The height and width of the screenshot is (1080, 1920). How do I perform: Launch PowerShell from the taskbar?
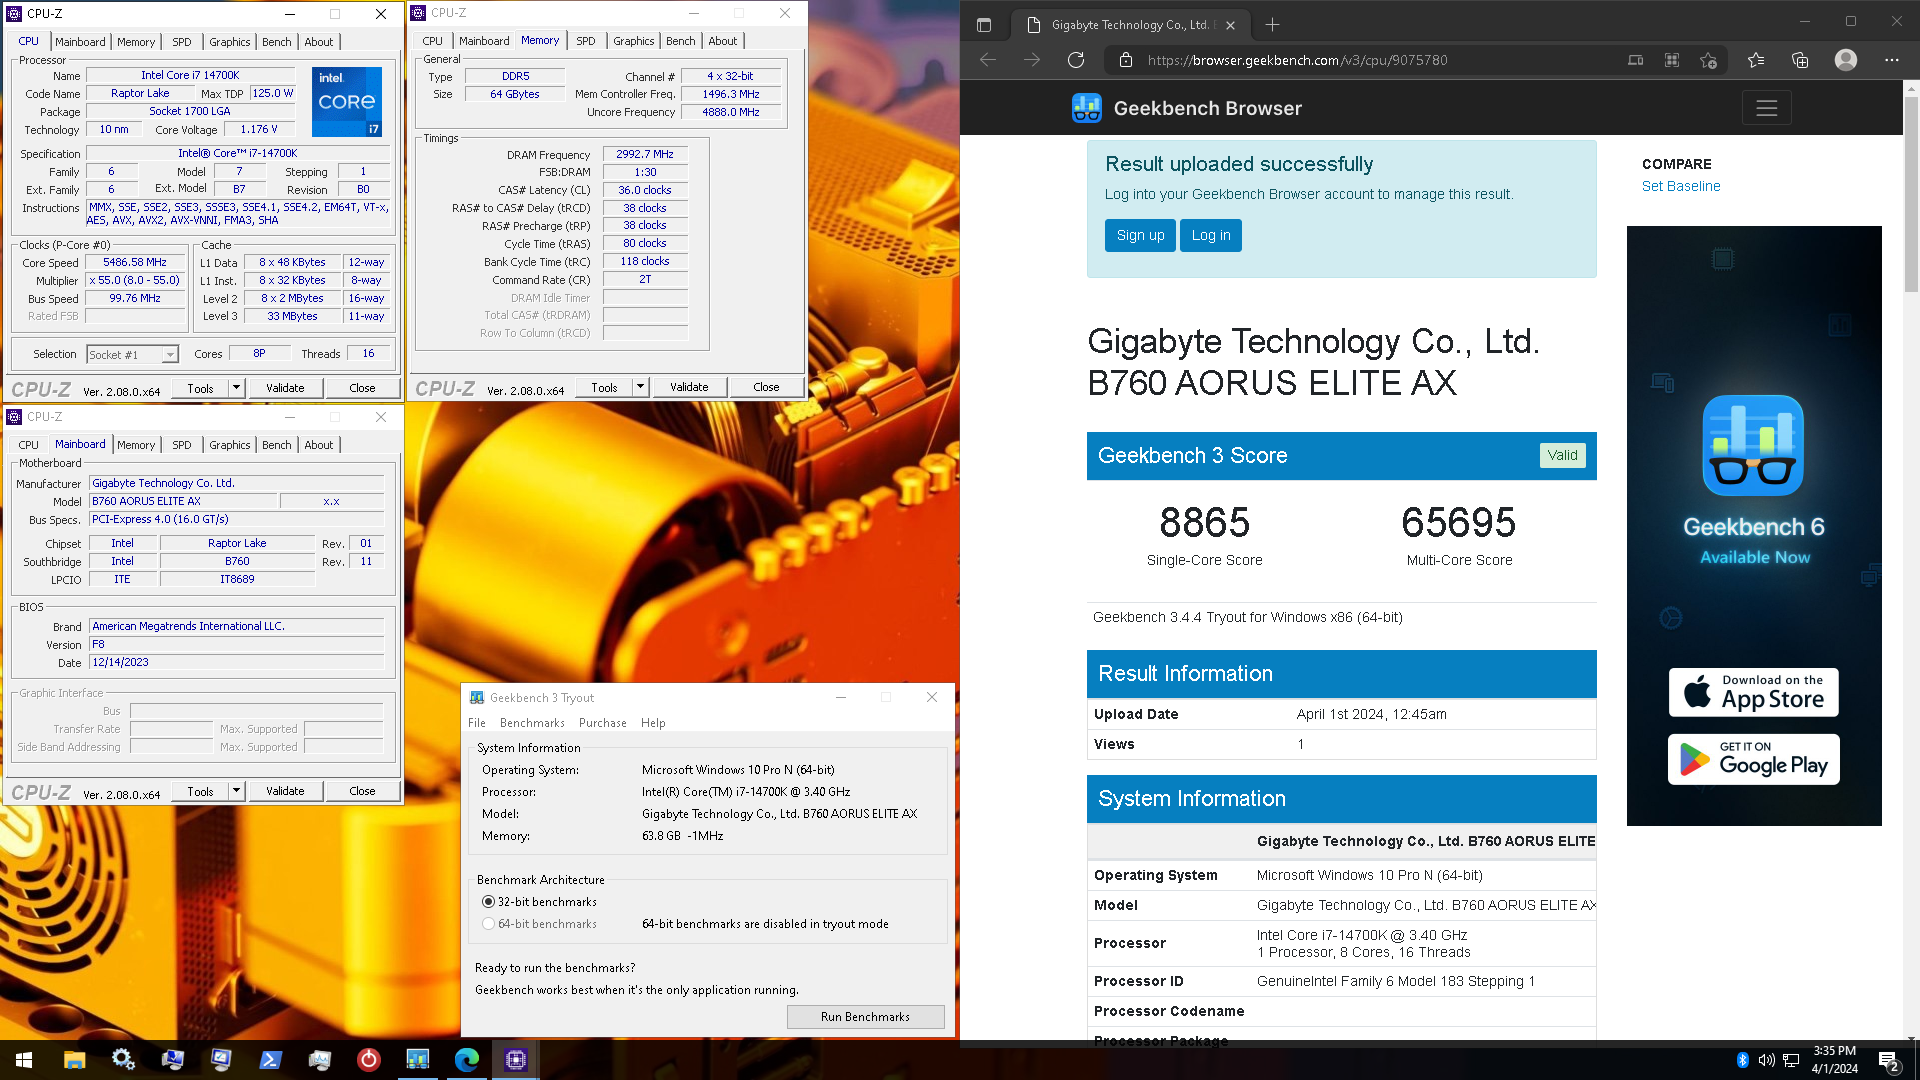[270, 1060]
